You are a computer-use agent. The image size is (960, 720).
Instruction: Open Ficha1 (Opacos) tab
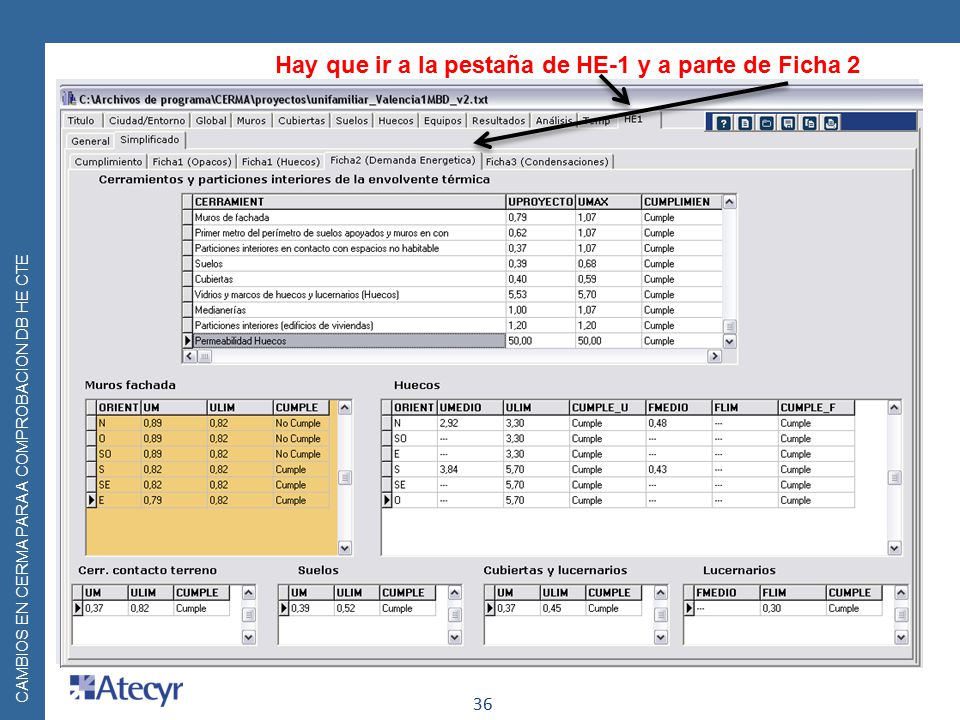pyautogui.click(x=192, y=162)
